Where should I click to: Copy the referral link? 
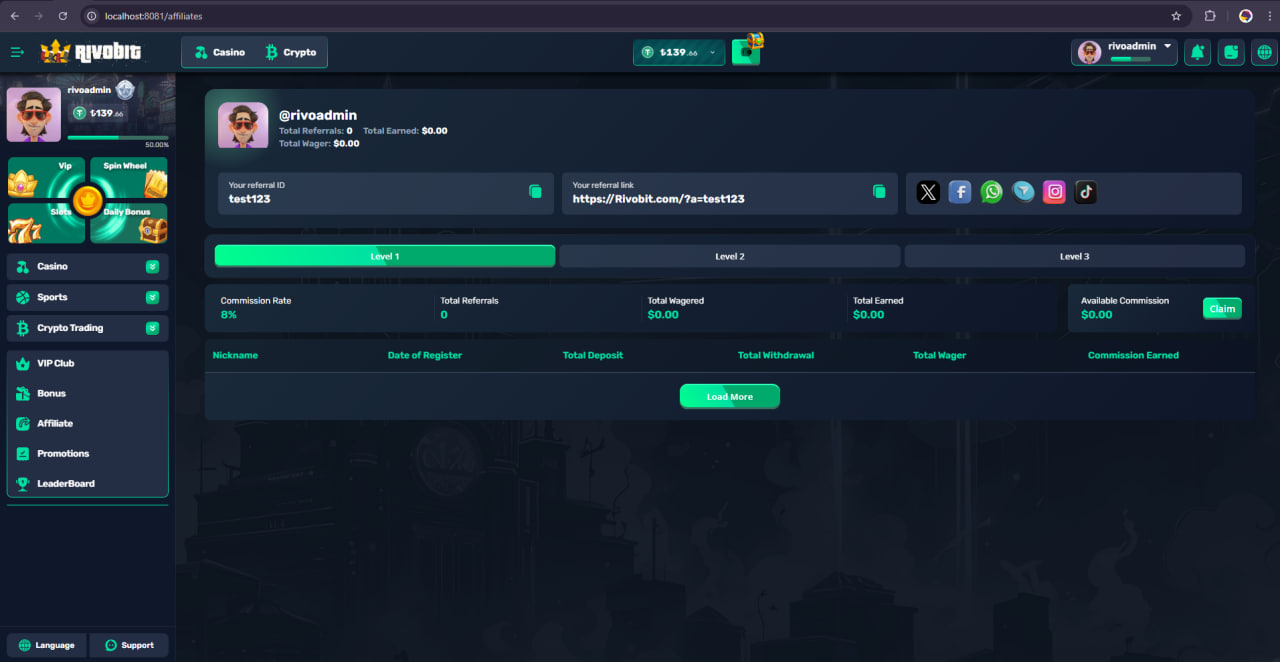coord(879,191)
